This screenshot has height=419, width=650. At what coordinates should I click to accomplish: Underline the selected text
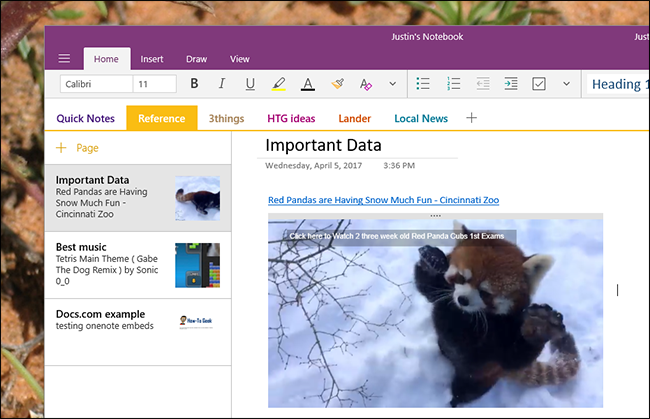(250, 84)
